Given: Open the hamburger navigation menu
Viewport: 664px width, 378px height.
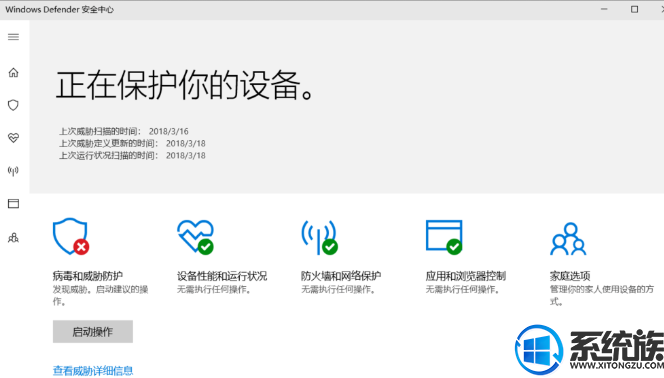Looking at the screenshot, I should tap(14, 37).
